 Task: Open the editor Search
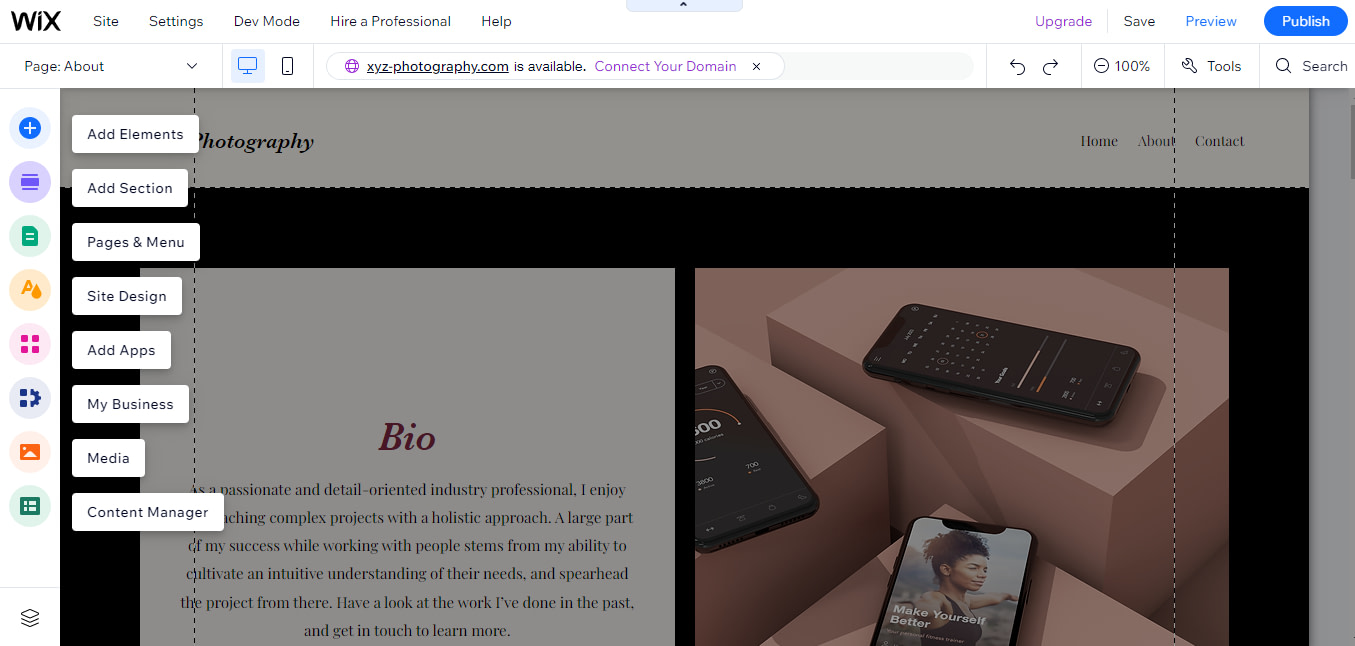point(1310,65)
